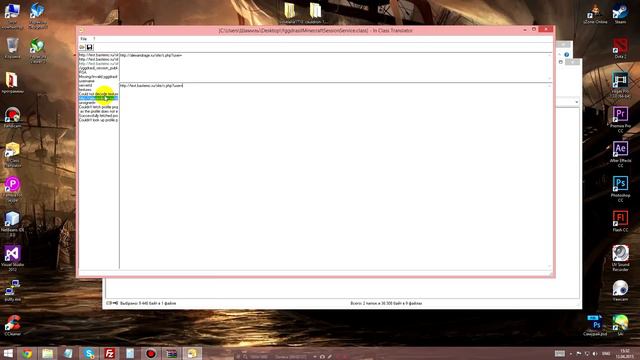Viewport: 640px width, 360px height.
Task: Open the Flash CC desktop shortcut
Action: pos(620,221)
